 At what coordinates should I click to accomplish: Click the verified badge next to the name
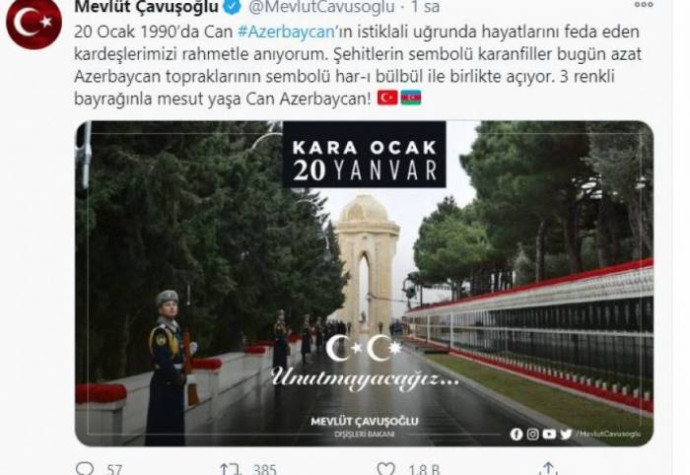(233, 6)
